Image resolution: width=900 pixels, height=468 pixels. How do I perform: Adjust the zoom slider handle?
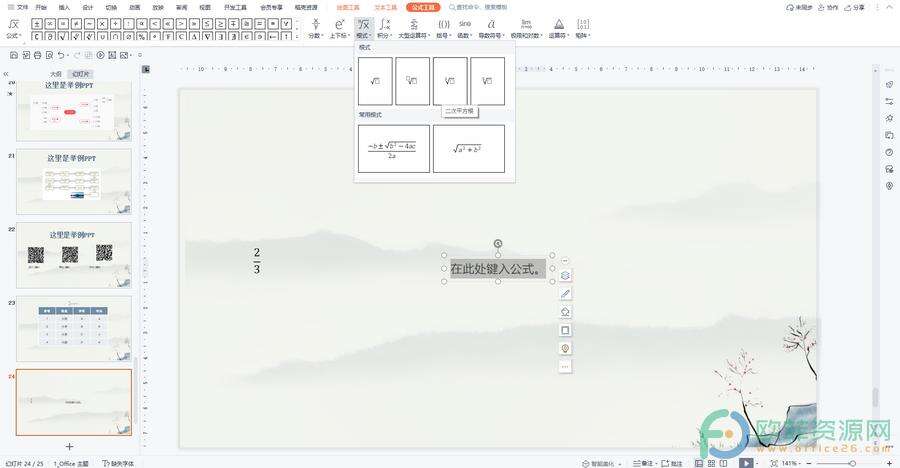(852, 463)
